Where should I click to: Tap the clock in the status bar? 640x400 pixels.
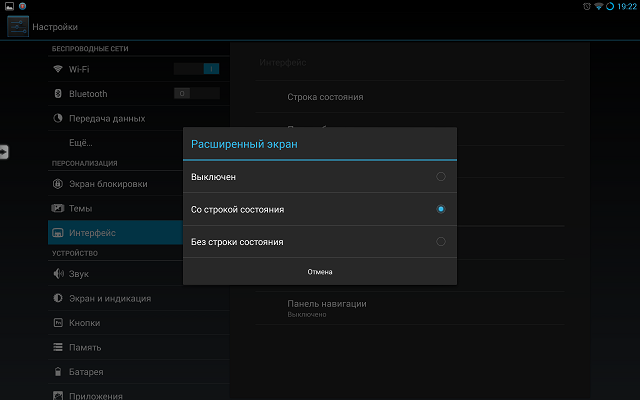pos(624,6)
